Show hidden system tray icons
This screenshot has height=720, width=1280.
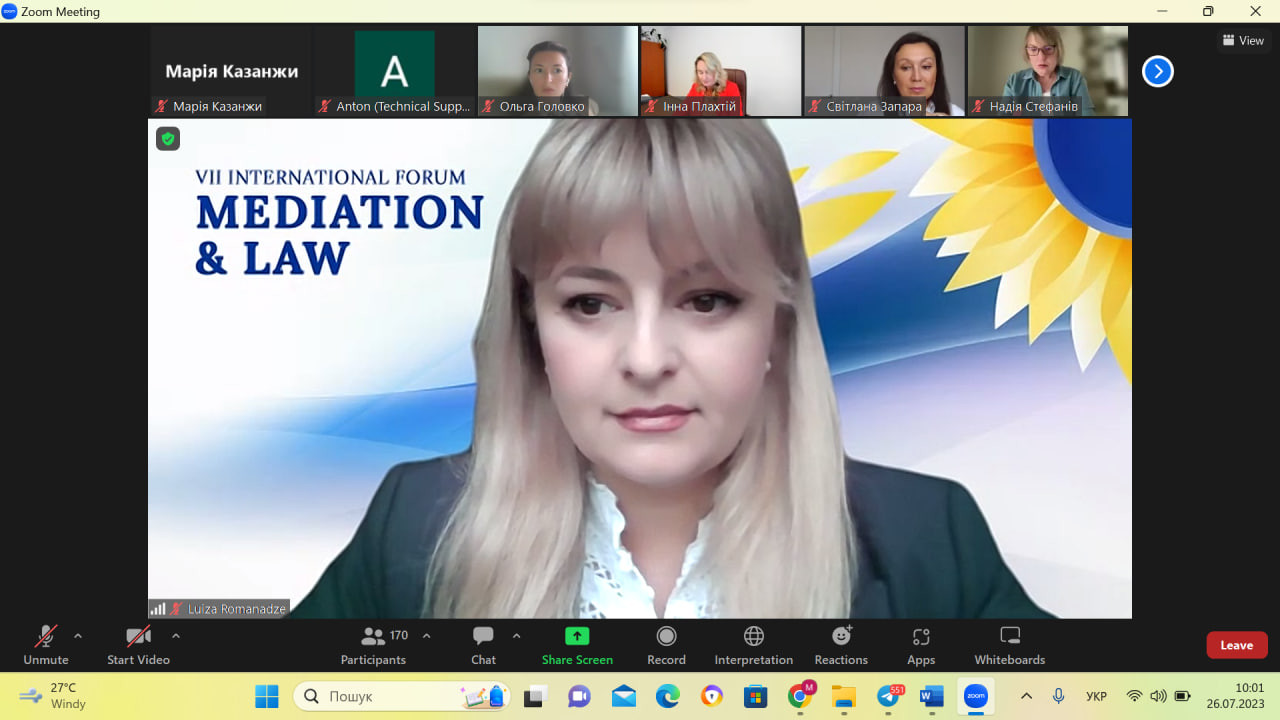[x=1026, y=696]
